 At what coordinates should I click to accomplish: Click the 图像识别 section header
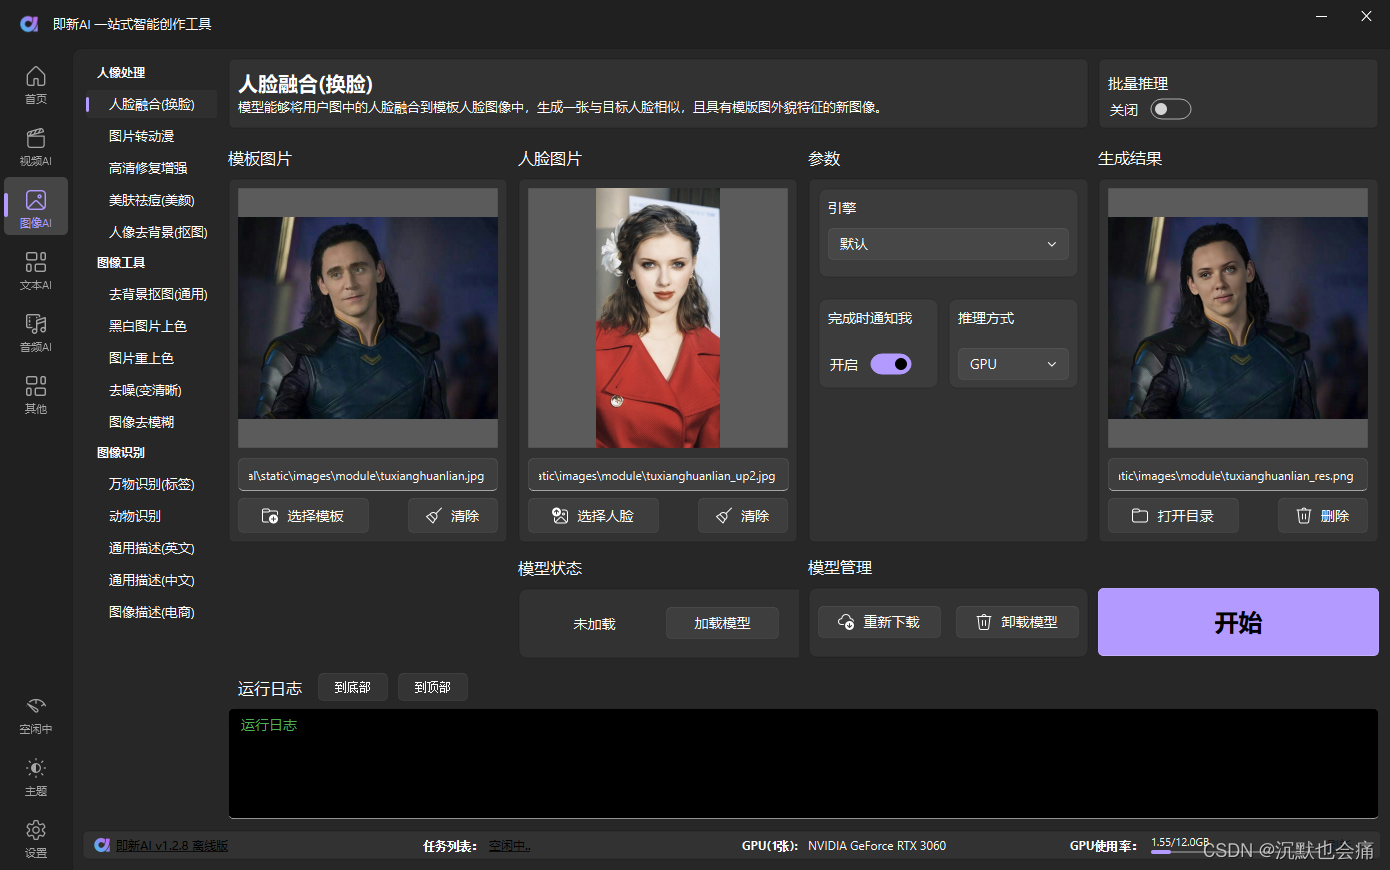pos(121,453)
